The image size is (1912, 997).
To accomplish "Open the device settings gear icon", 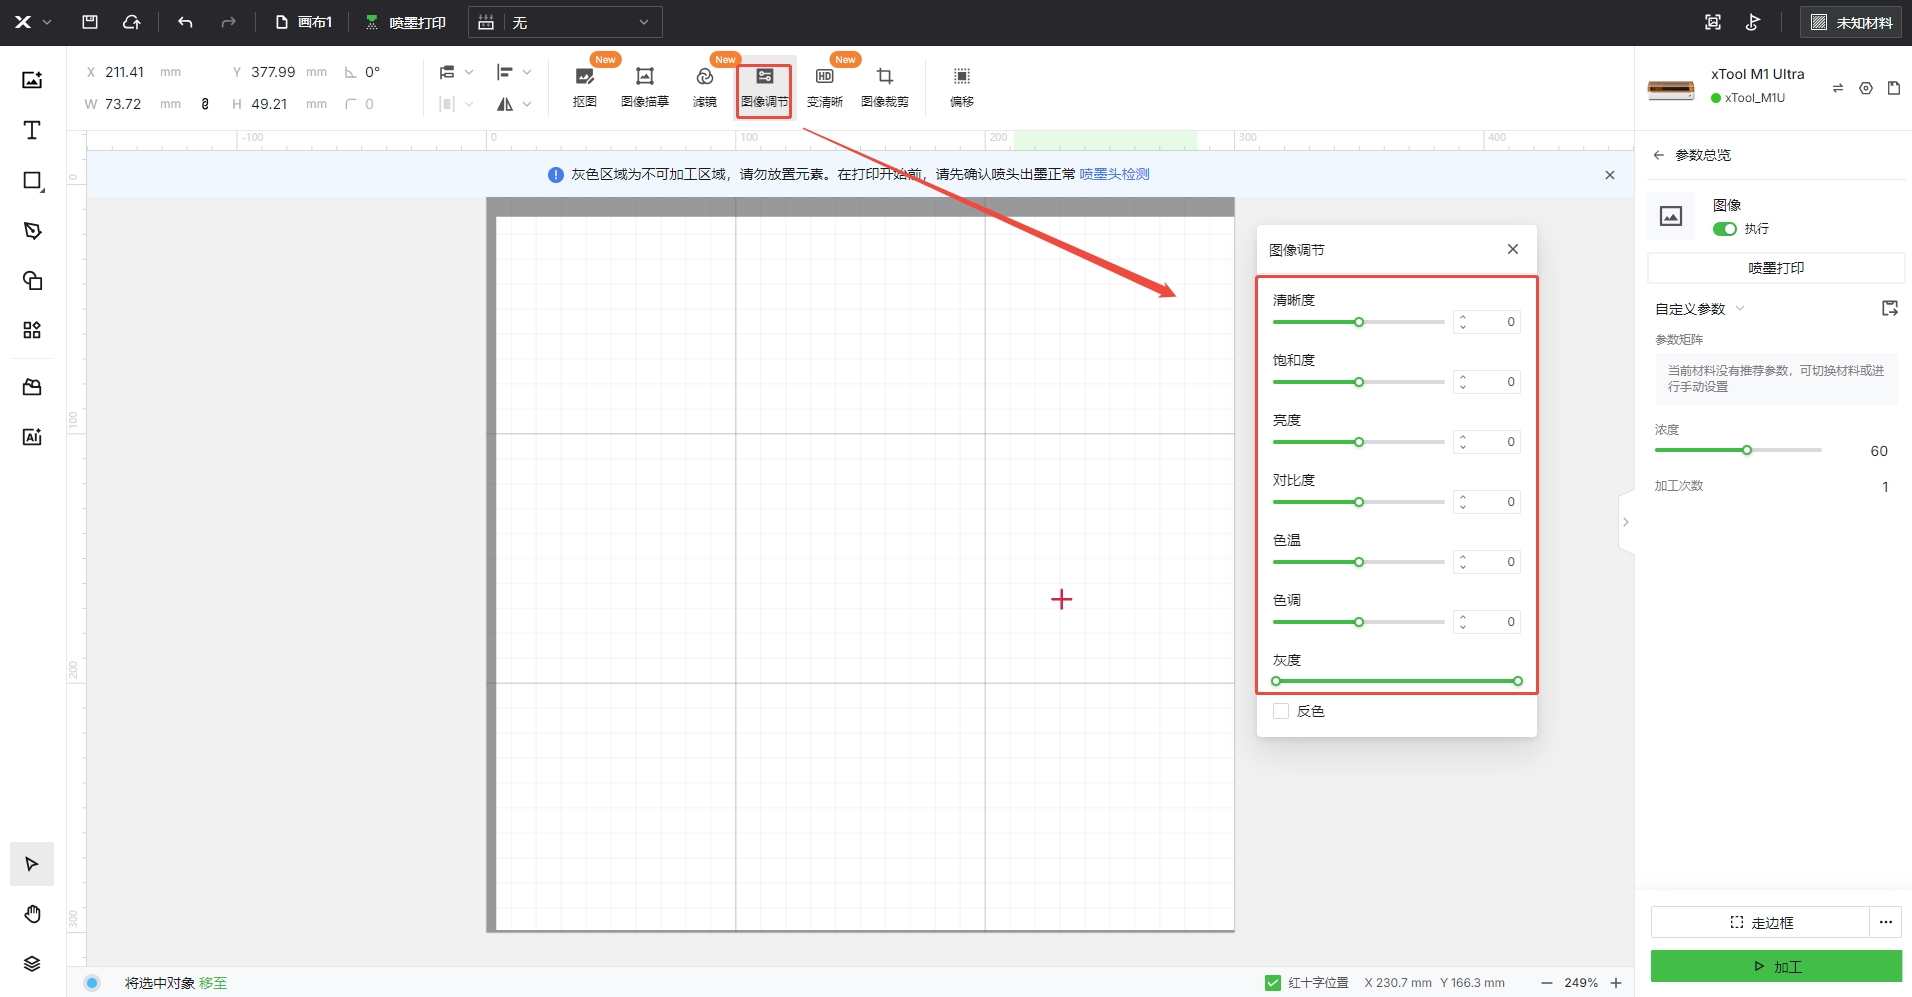I will pyautogui.click(x=1866, y=88).
